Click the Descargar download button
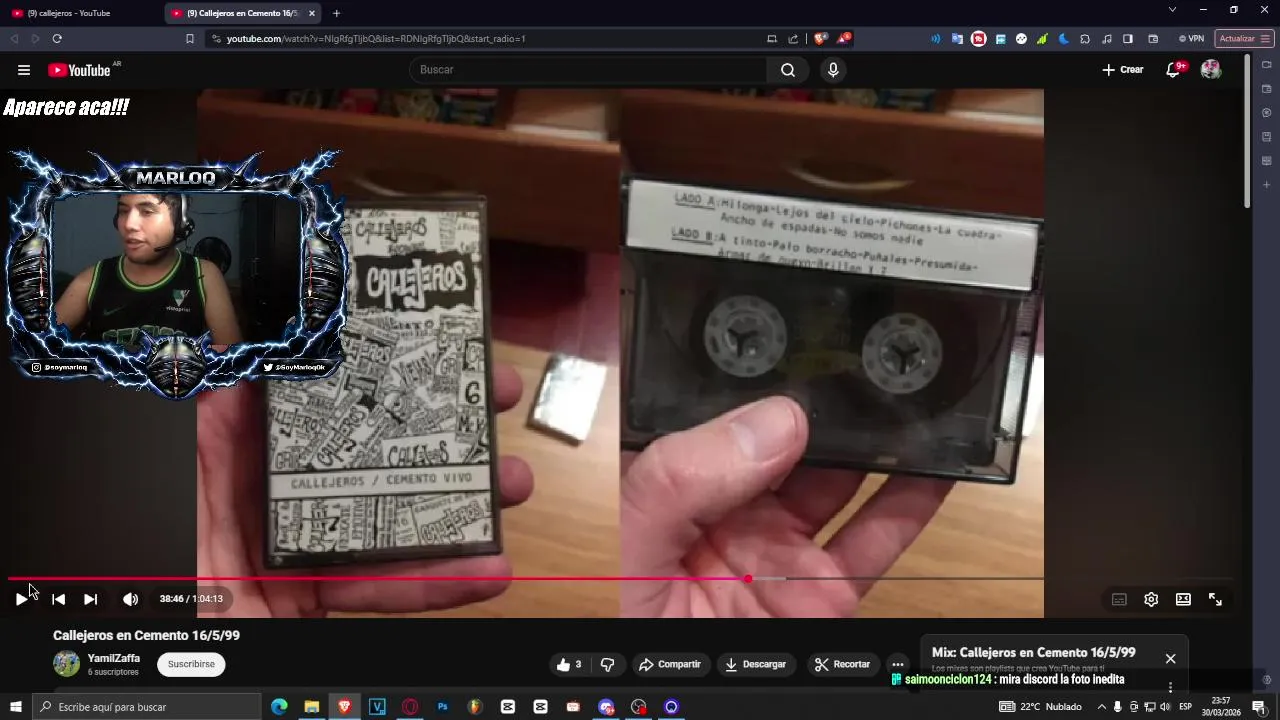 point(755,664)
